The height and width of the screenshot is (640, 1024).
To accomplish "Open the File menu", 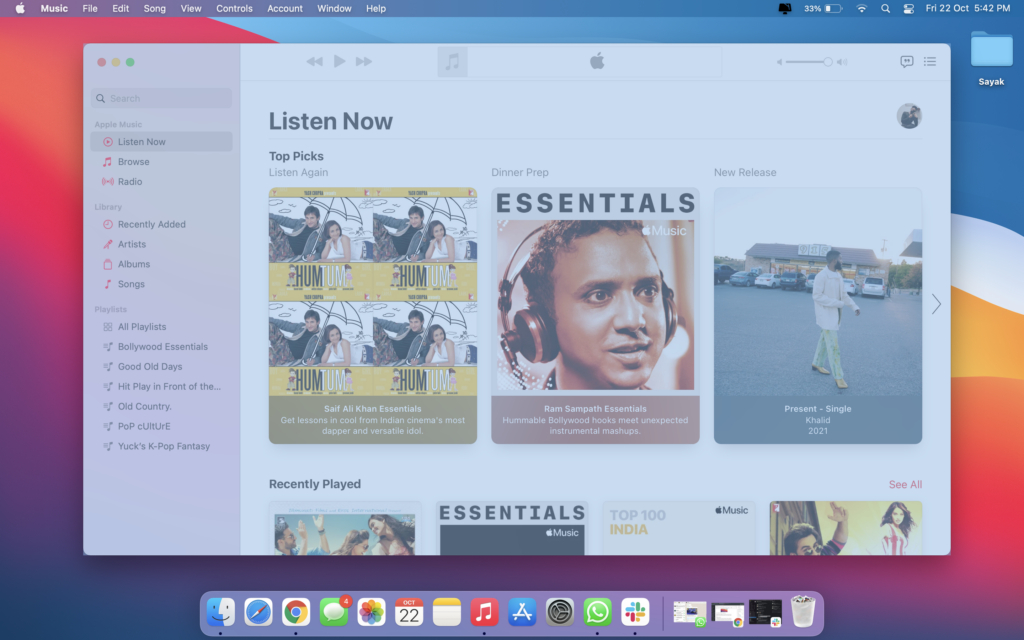I will pyautogui.click(x=90, y=8).
